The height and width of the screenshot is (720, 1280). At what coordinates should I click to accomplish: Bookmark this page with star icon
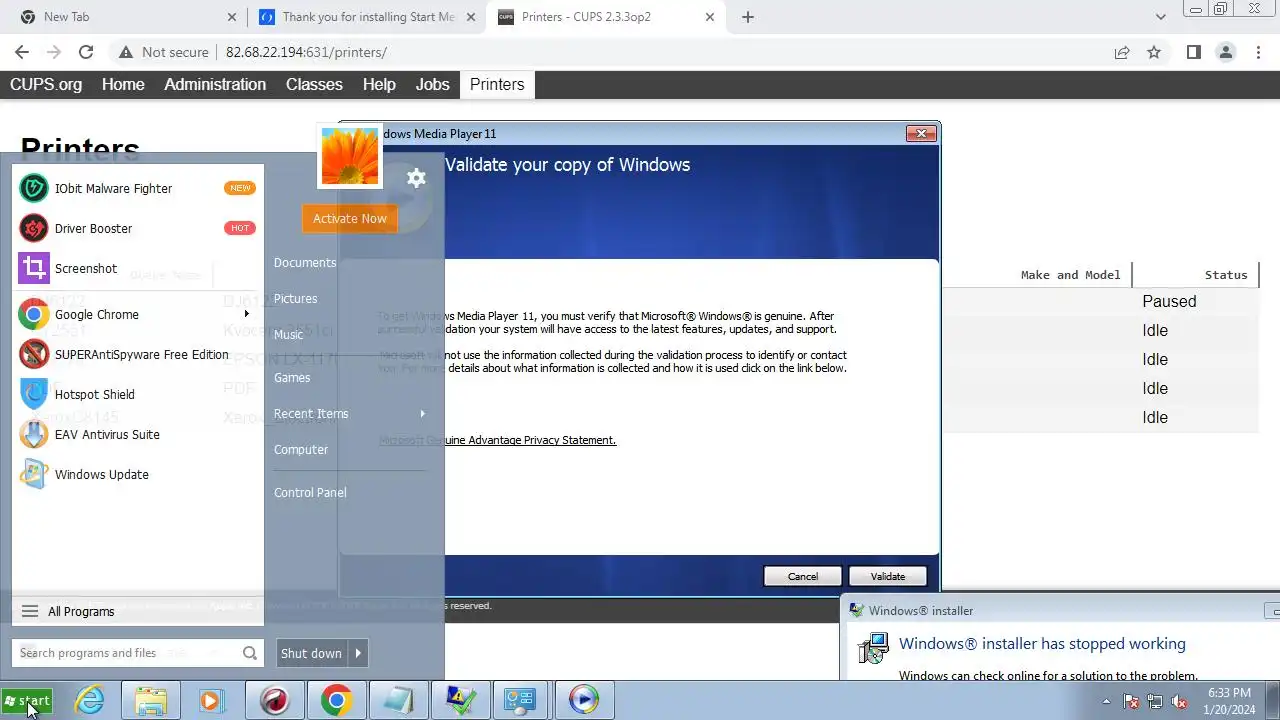point(1154,52)
